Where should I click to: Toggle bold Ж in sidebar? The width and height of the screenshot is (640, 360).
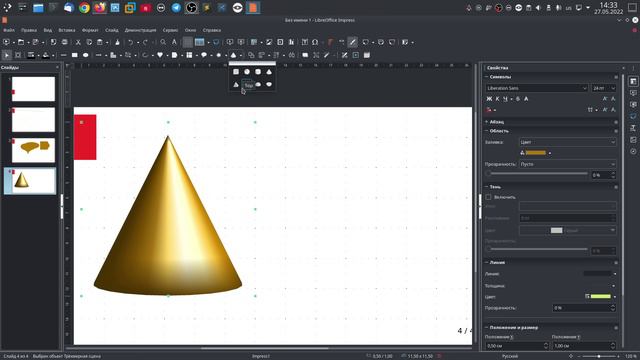(489, 99)
